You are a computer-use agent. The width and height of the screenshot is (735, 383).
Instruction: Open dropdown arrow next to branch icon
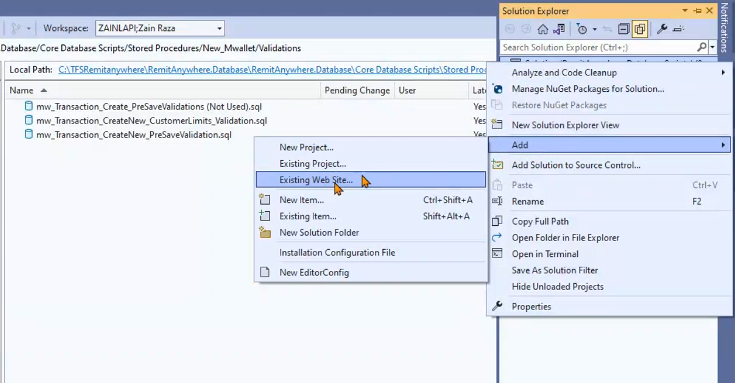coord(29,29)
